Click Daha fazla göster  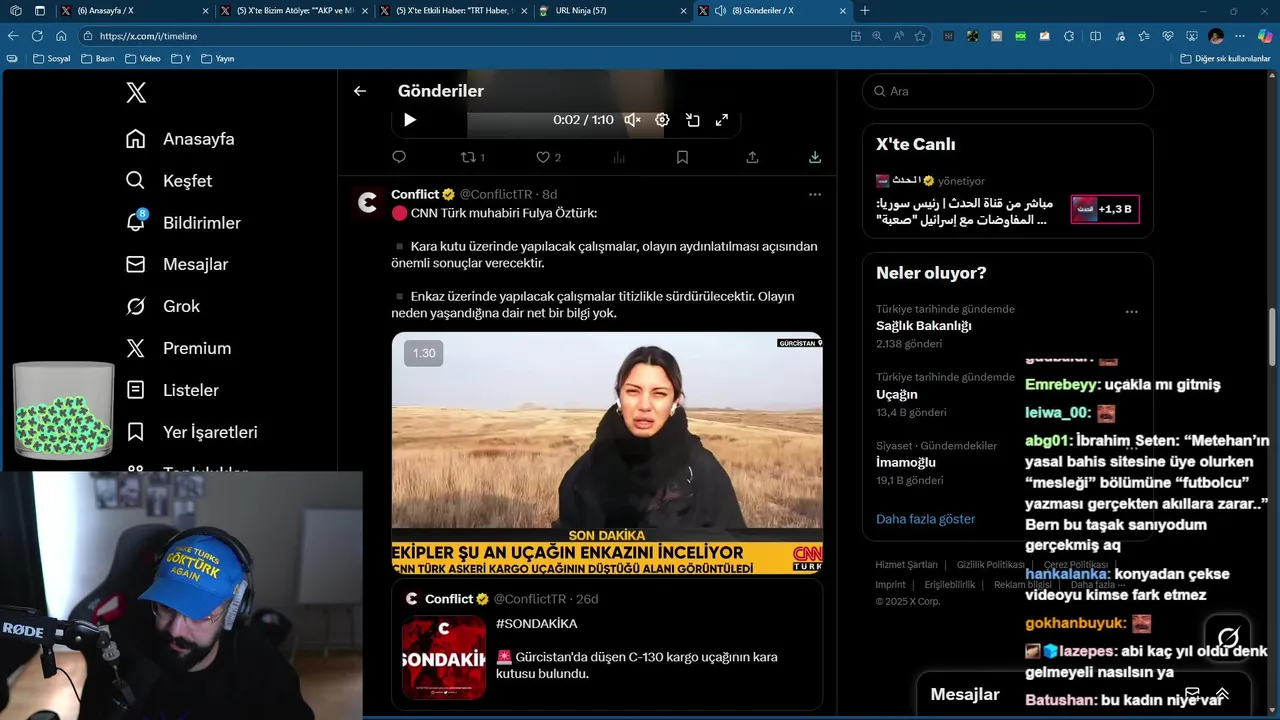tap(926, 519)
